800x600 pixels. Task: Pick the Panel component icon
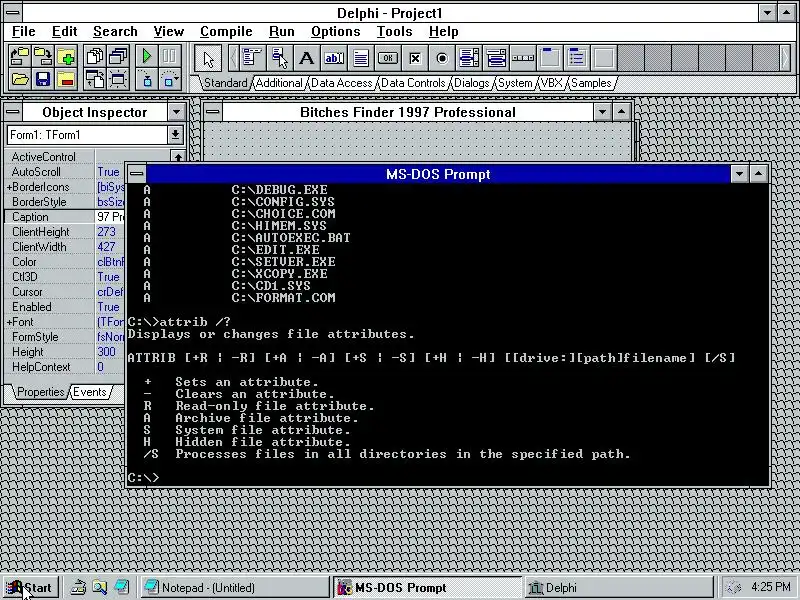(x=604, y=58)
